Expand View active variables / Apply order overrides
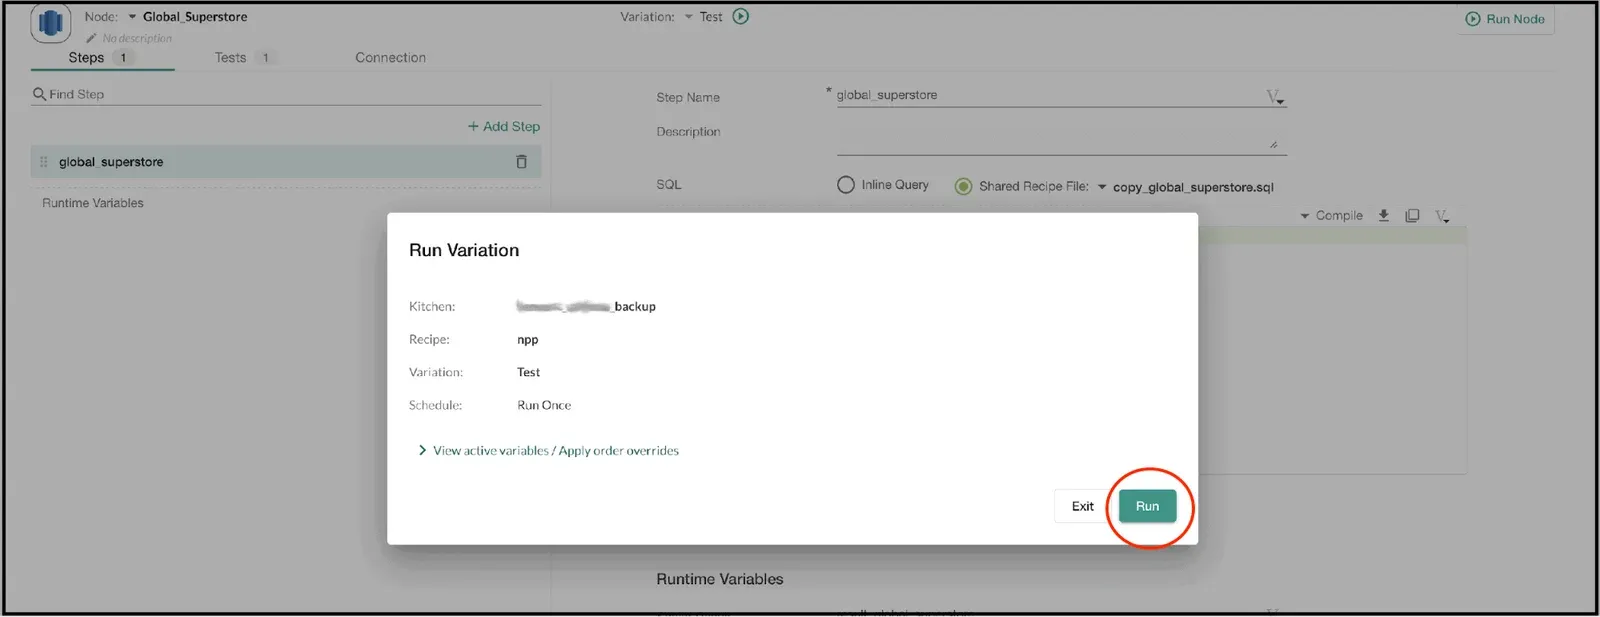This screenshot has height=617, width=1600. click(548, 451)
